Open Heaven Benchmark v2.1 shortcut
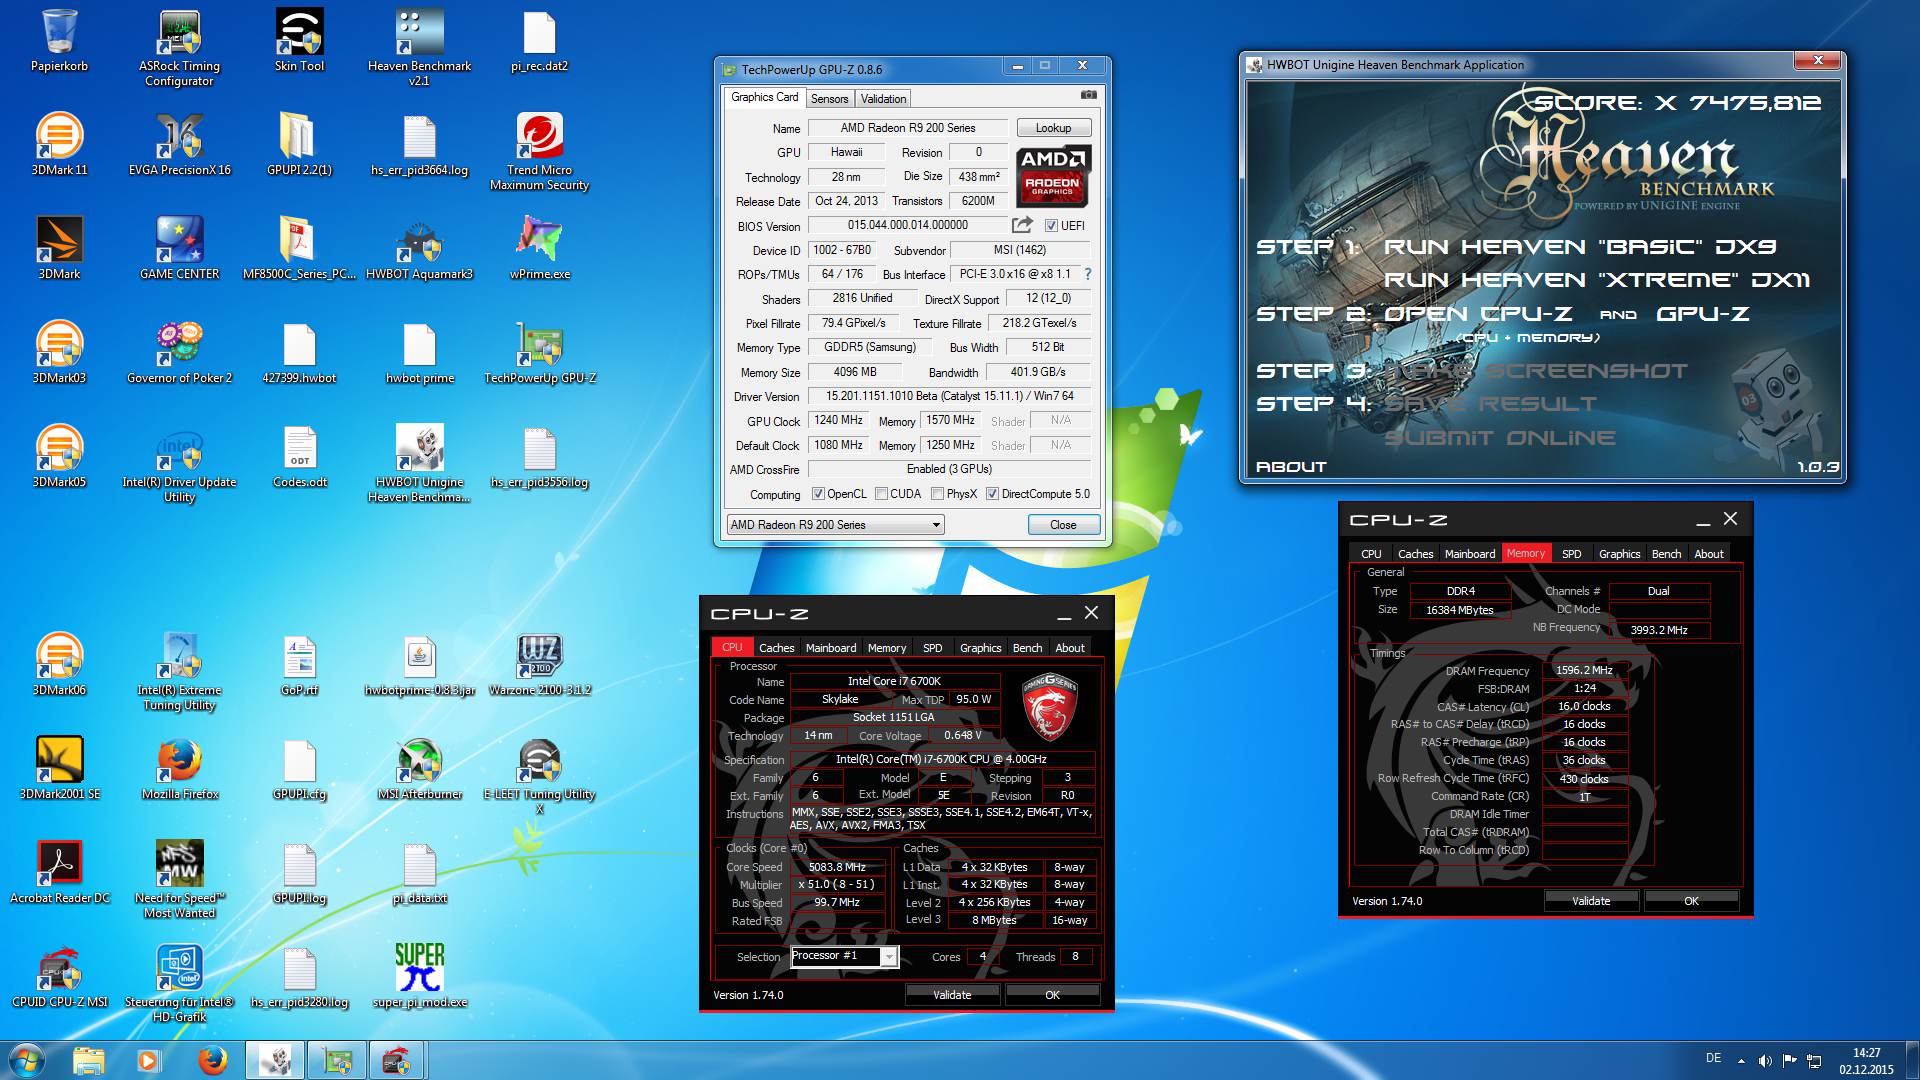 [419, 48]
